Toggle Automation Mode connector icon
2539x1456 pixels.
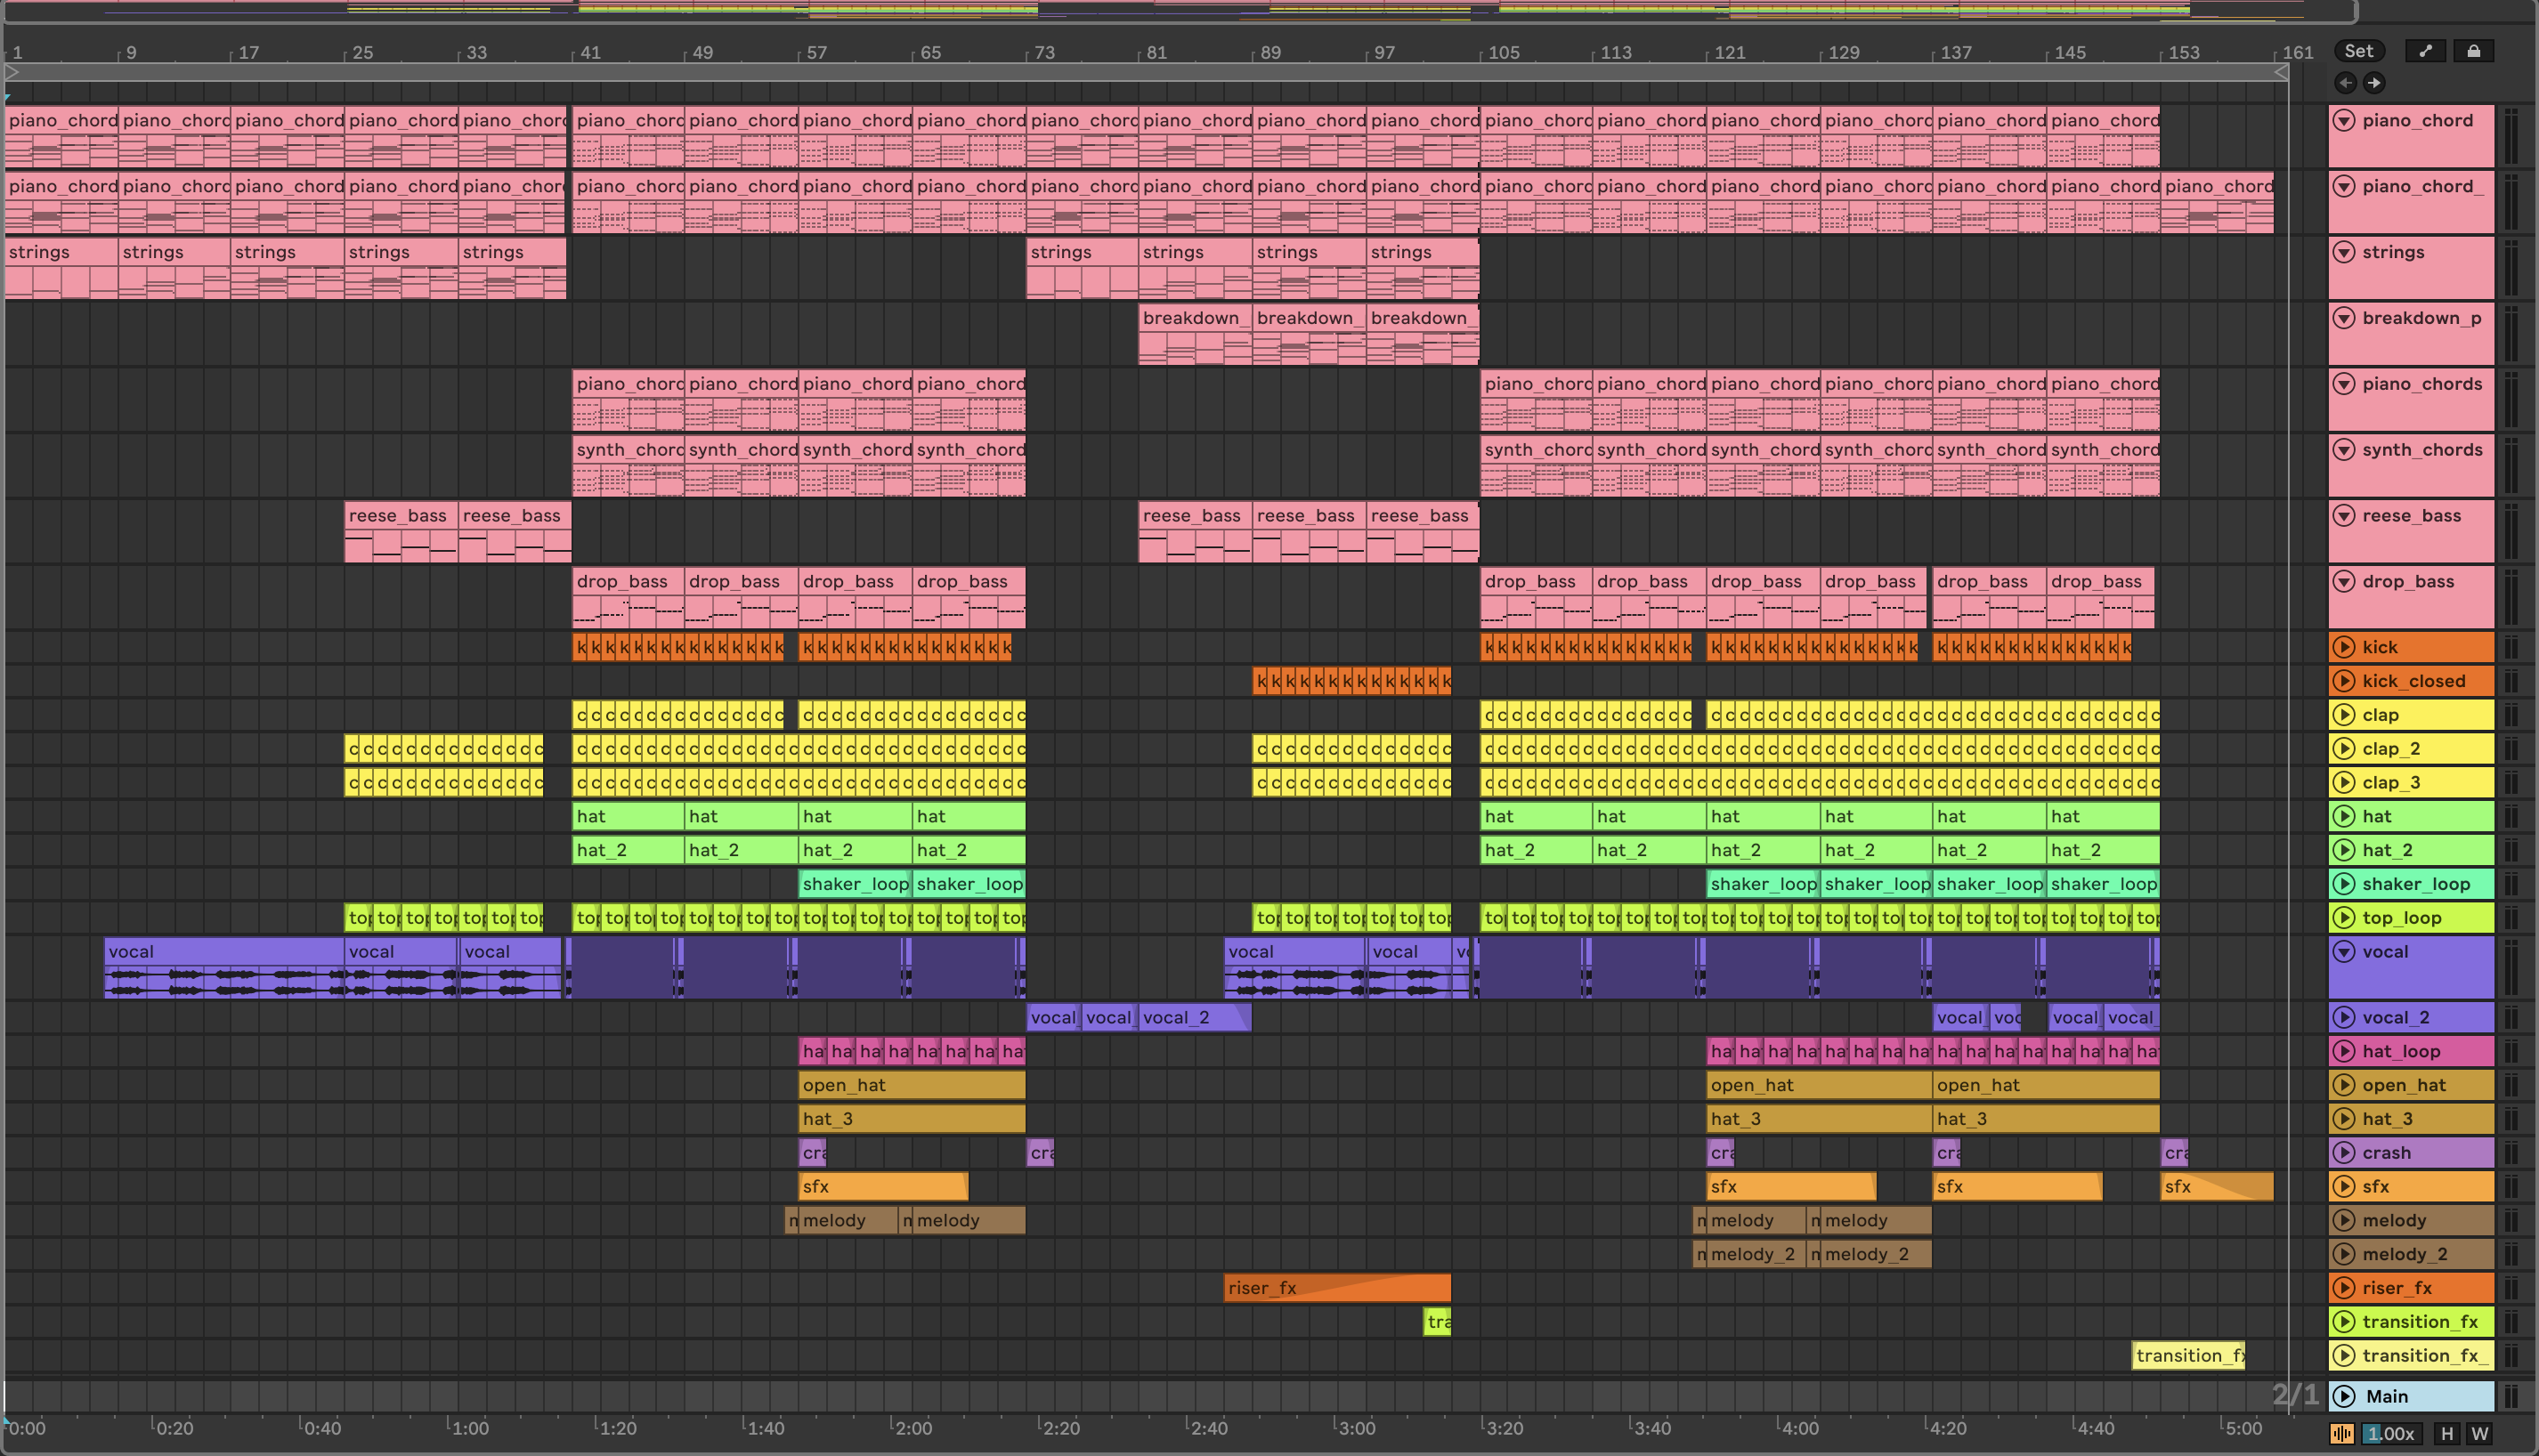[2425, 51]
